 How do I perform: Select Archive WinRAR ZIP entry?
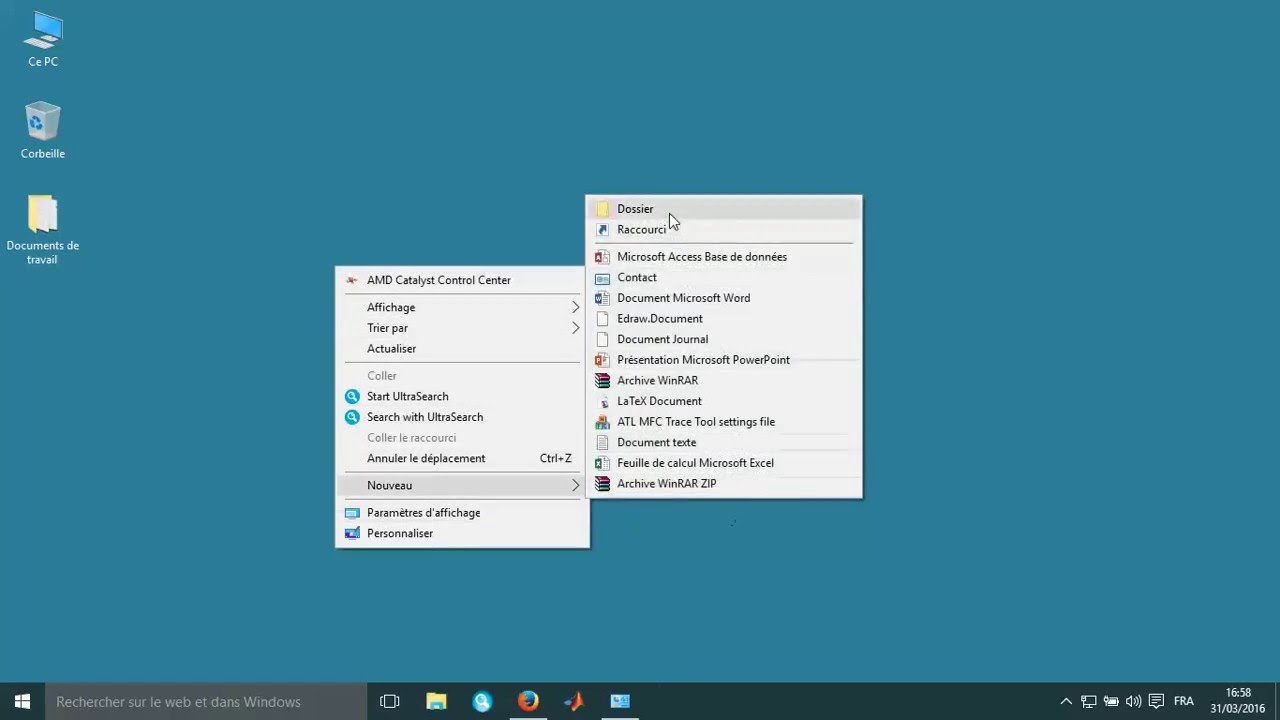(723, 484)
